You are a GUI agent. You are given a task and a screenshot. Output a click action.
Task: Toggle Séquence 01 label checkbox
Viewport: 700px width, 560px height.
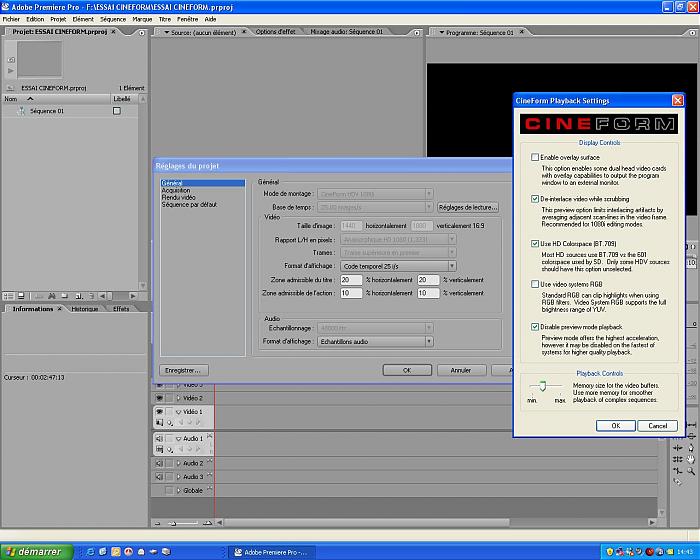pos(117,111)
